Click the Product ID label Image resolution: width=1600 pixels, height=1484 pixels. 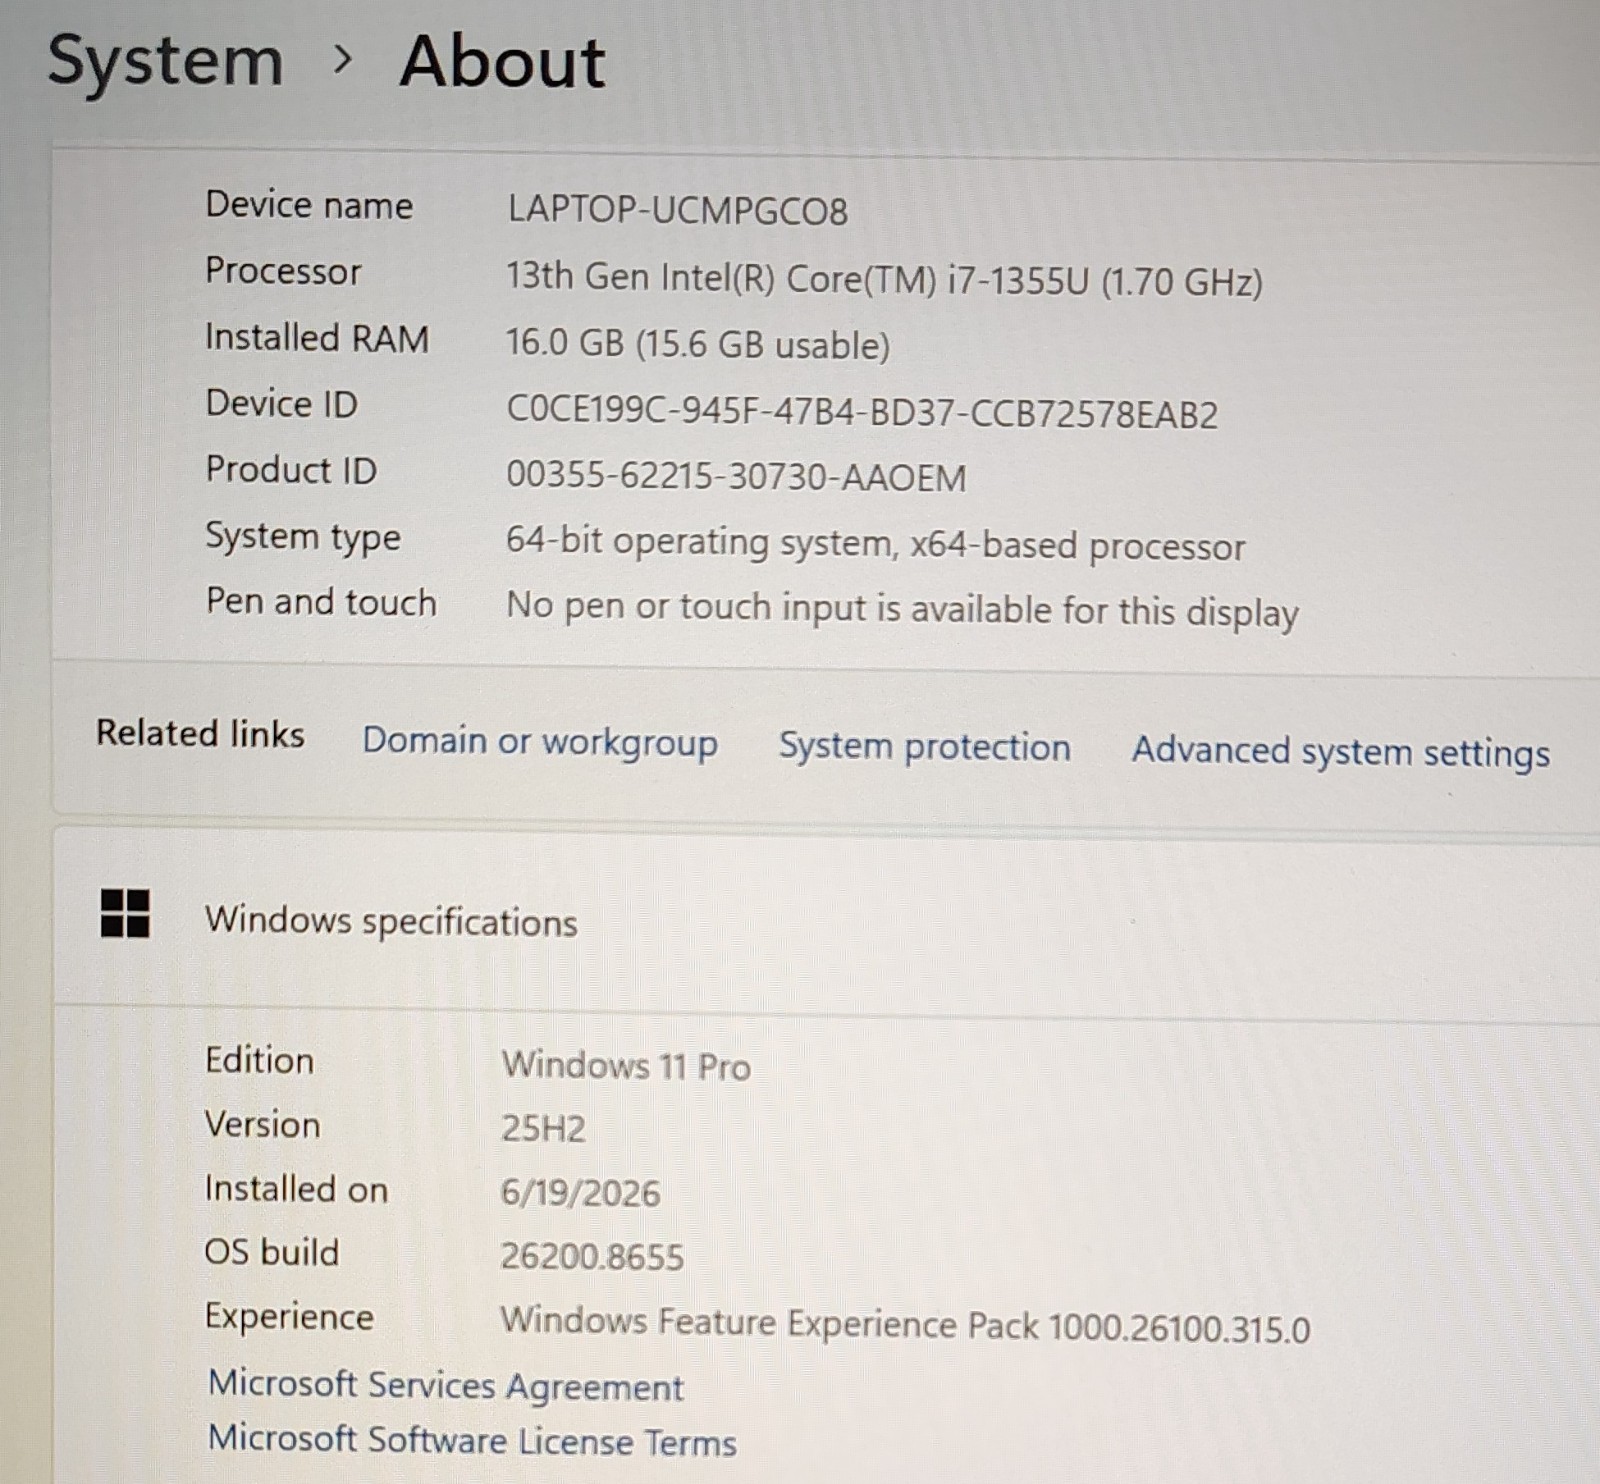[291, 470]
